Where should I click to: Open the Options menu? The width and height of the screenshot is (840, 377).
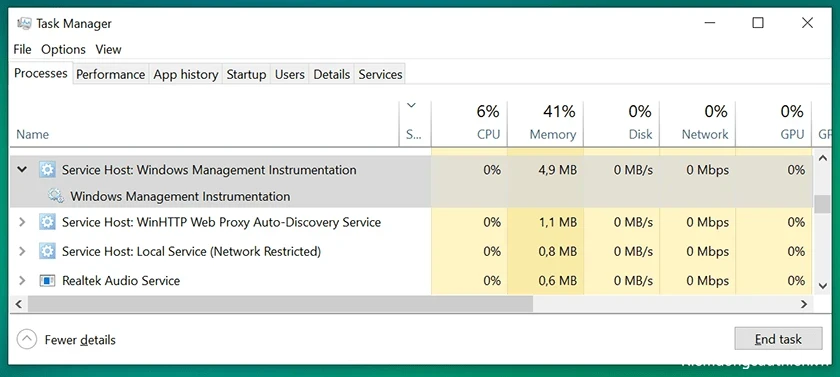pyautogui.click(x=63, y=49)
